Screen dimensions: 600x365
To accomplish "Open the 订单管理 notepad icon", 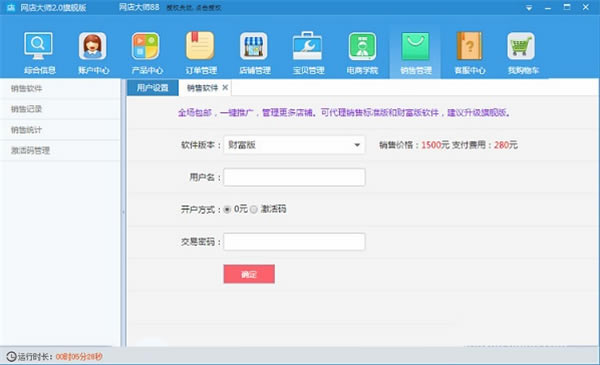I will 200,46.
